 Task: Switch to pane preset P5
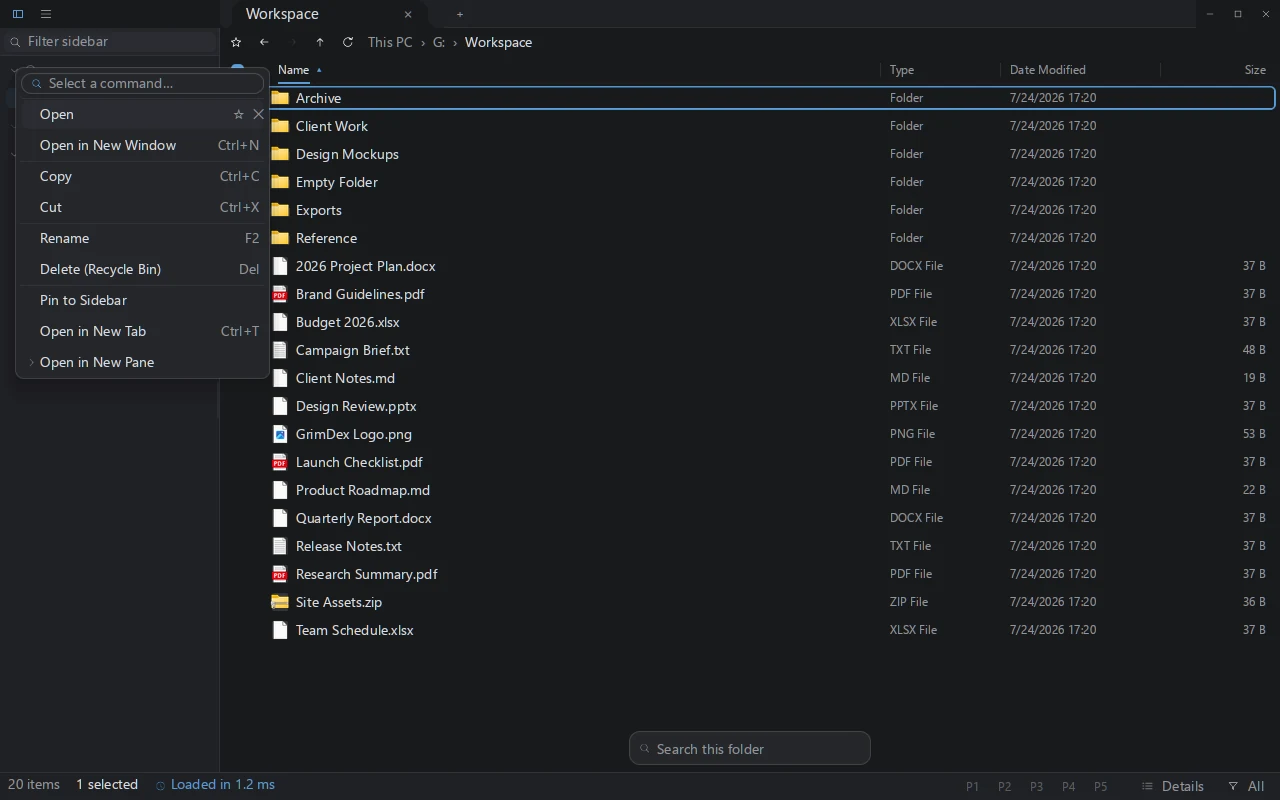1101,786
